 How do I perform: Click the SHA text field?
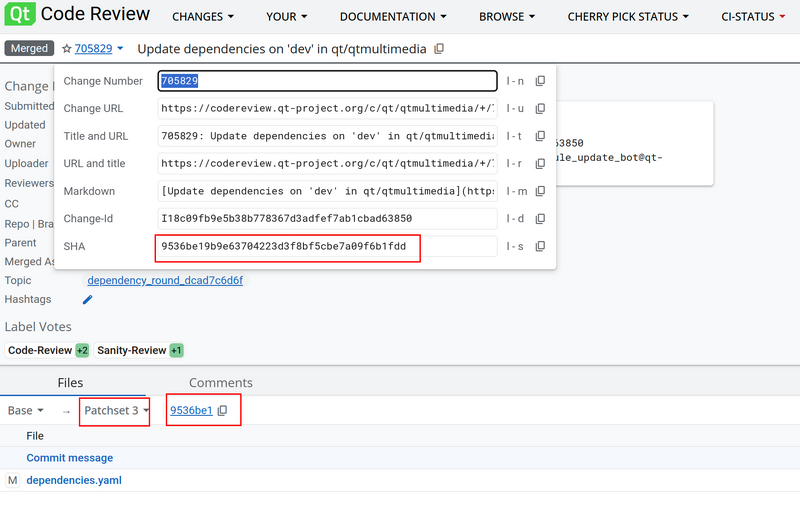(326, 246)
